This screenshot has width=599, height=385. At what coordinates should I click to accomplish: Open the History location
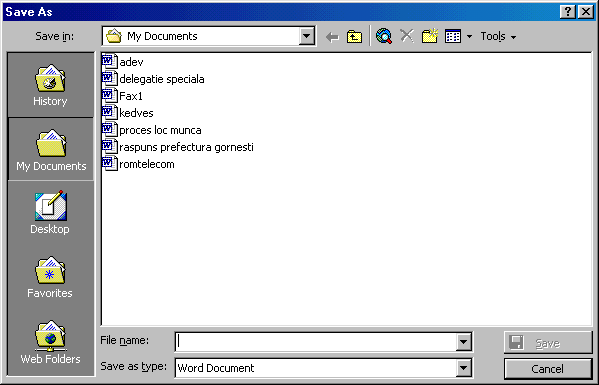click(x=50, y=85)
